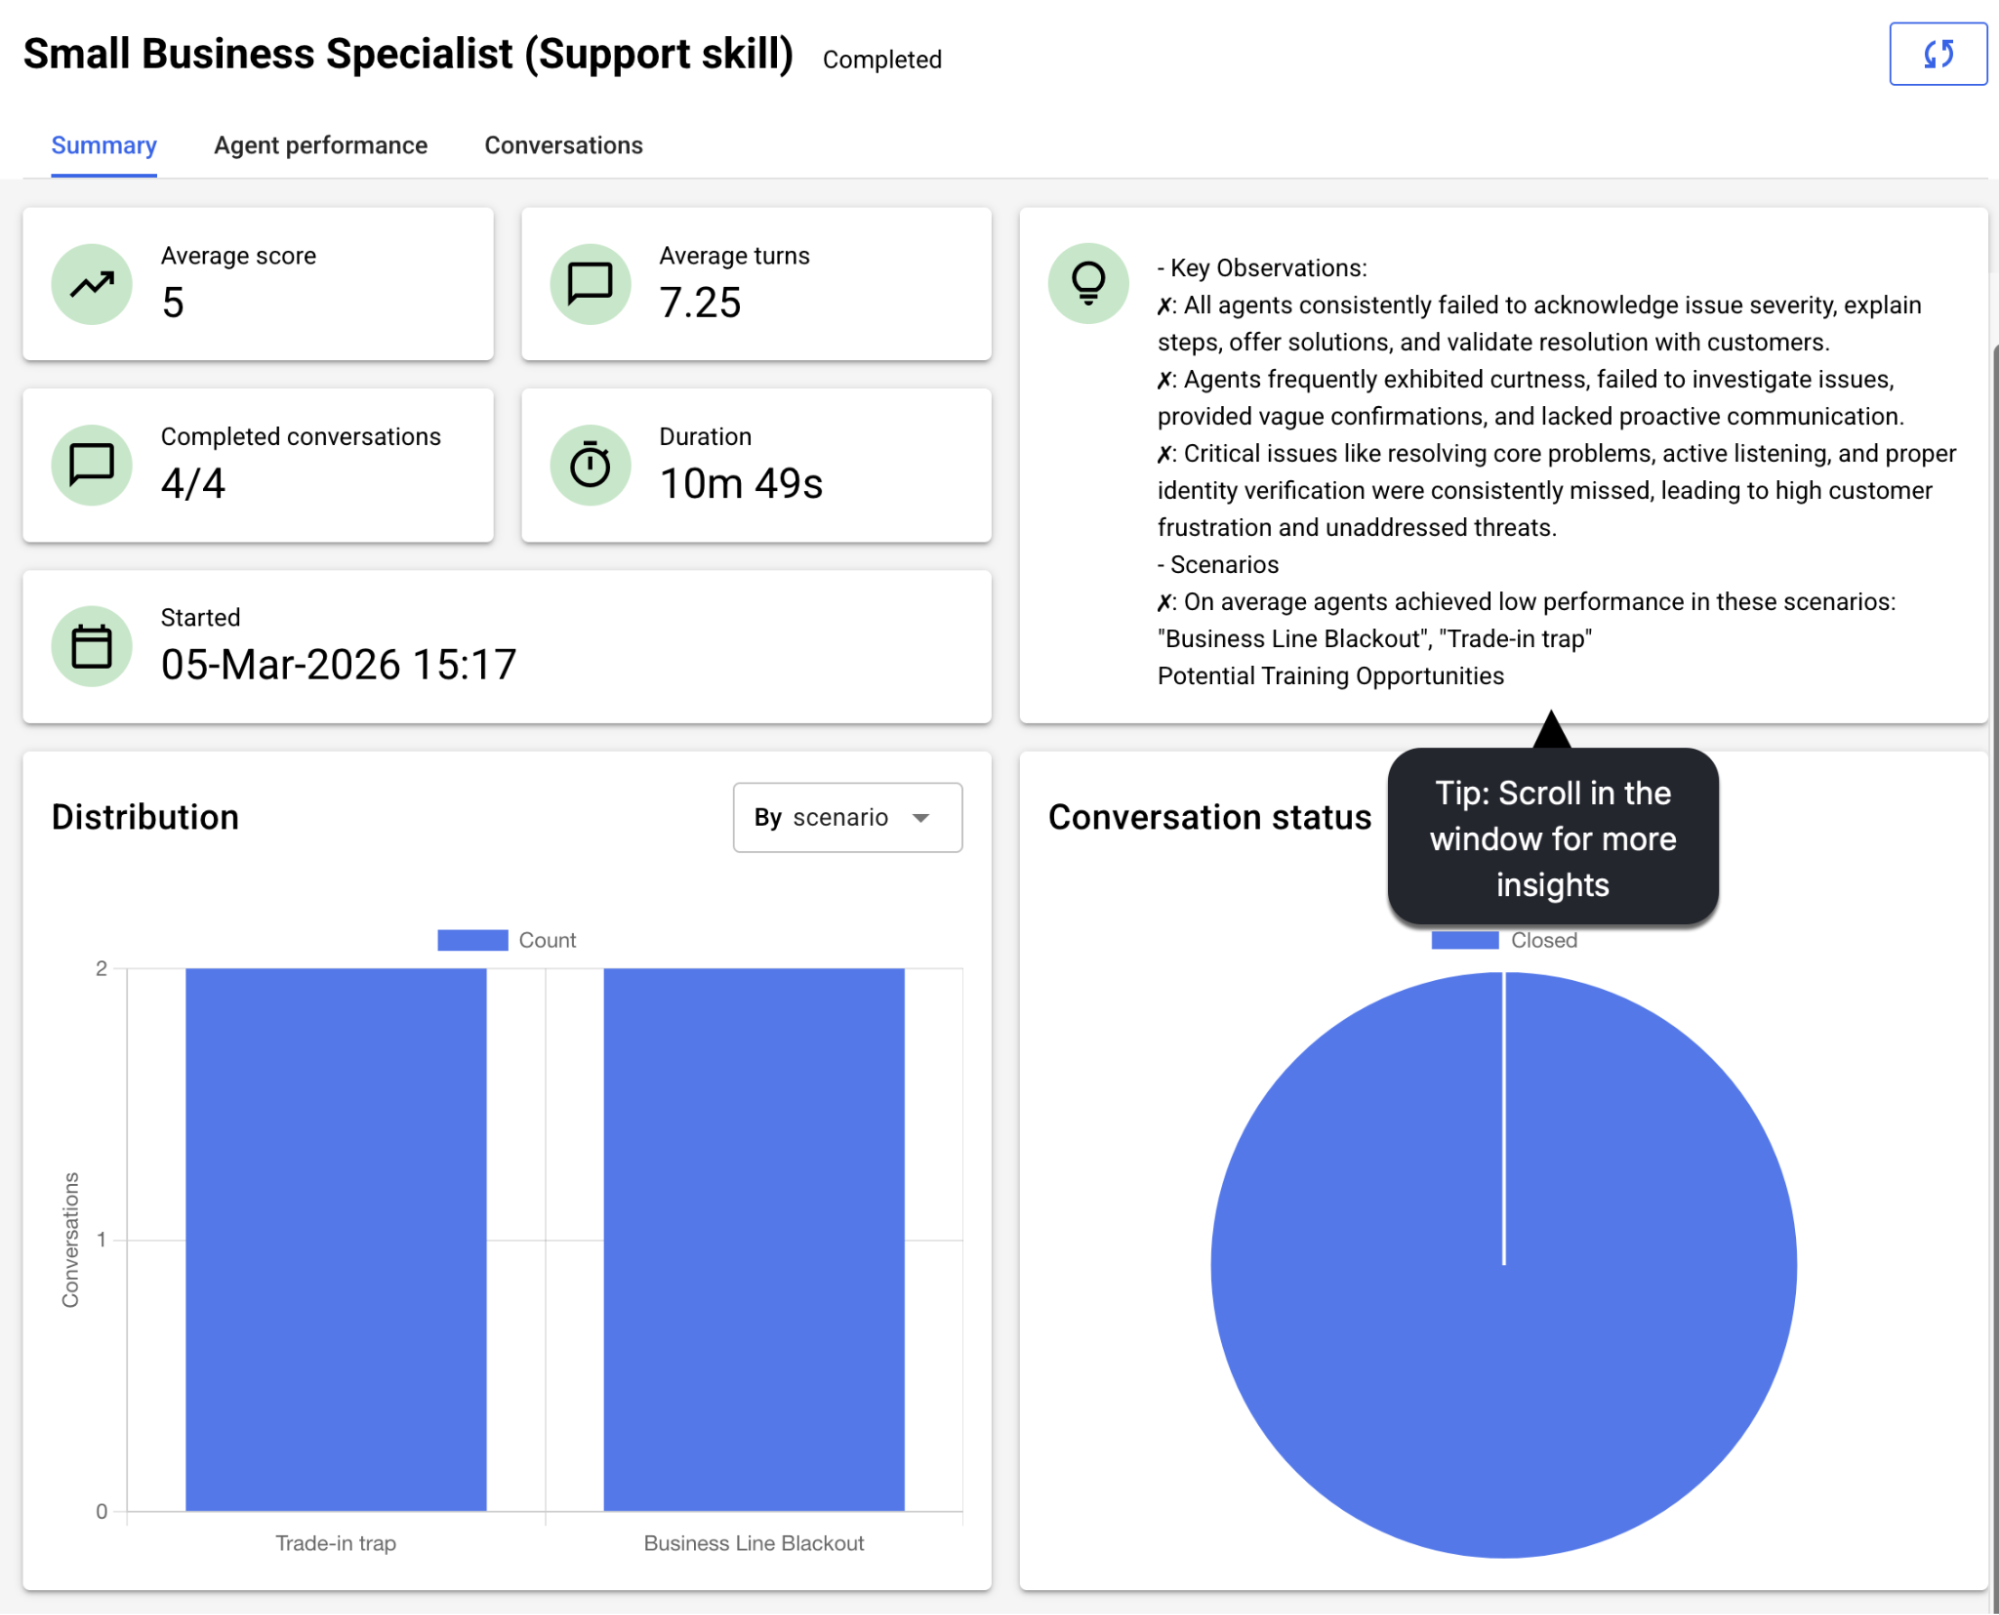Switch to the Agent performance tab
1999x1615 pixels.
320,145
